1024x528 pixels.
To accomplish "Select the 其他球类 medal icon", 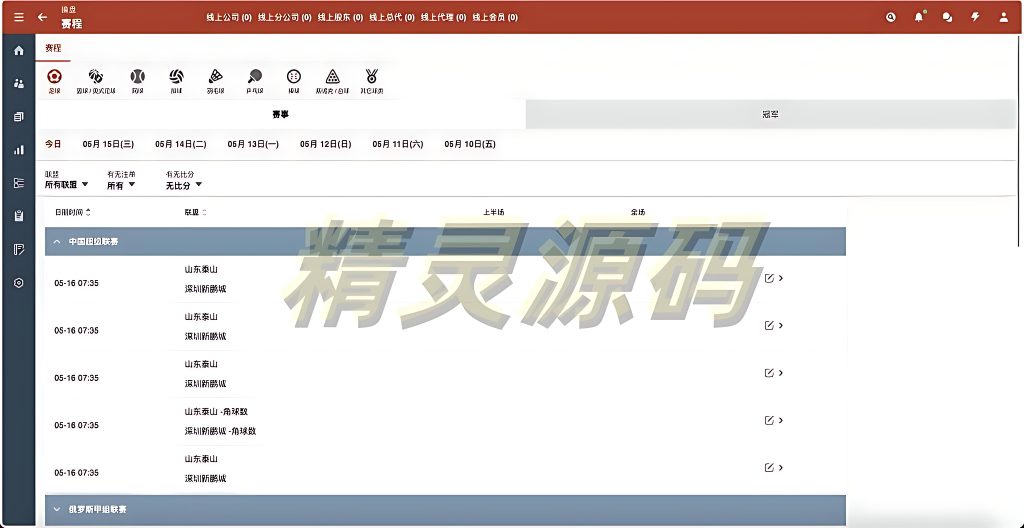I will tap(372, 81).
